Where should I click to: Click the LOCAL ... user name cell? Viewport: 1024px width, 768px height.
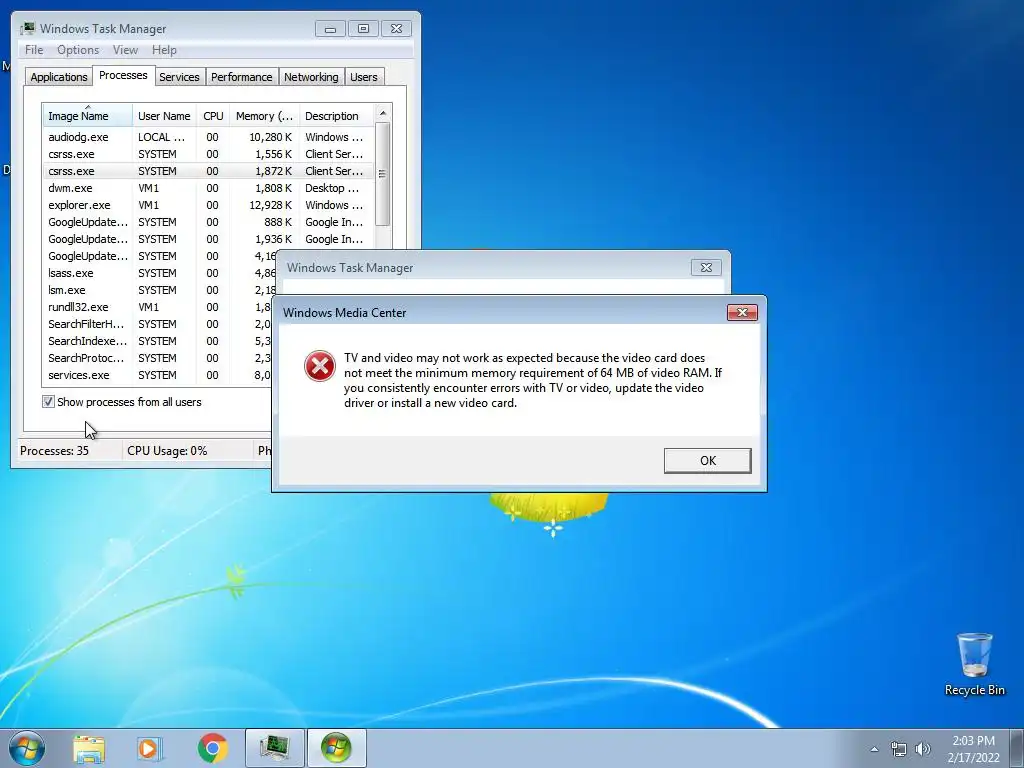point(161,137)
